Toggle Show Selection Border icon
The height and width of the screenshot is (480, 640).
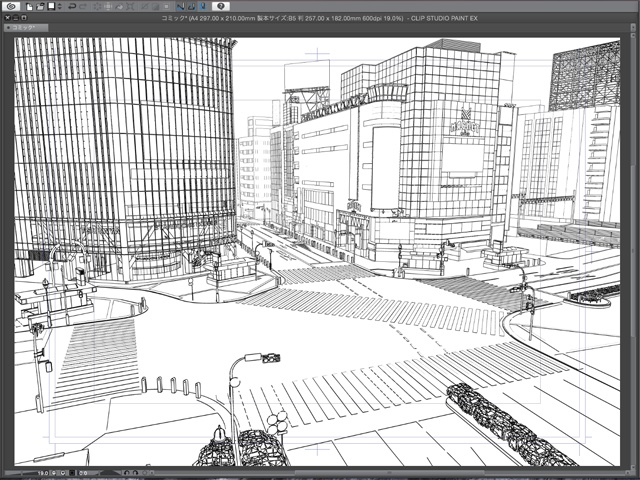[167, 6]
